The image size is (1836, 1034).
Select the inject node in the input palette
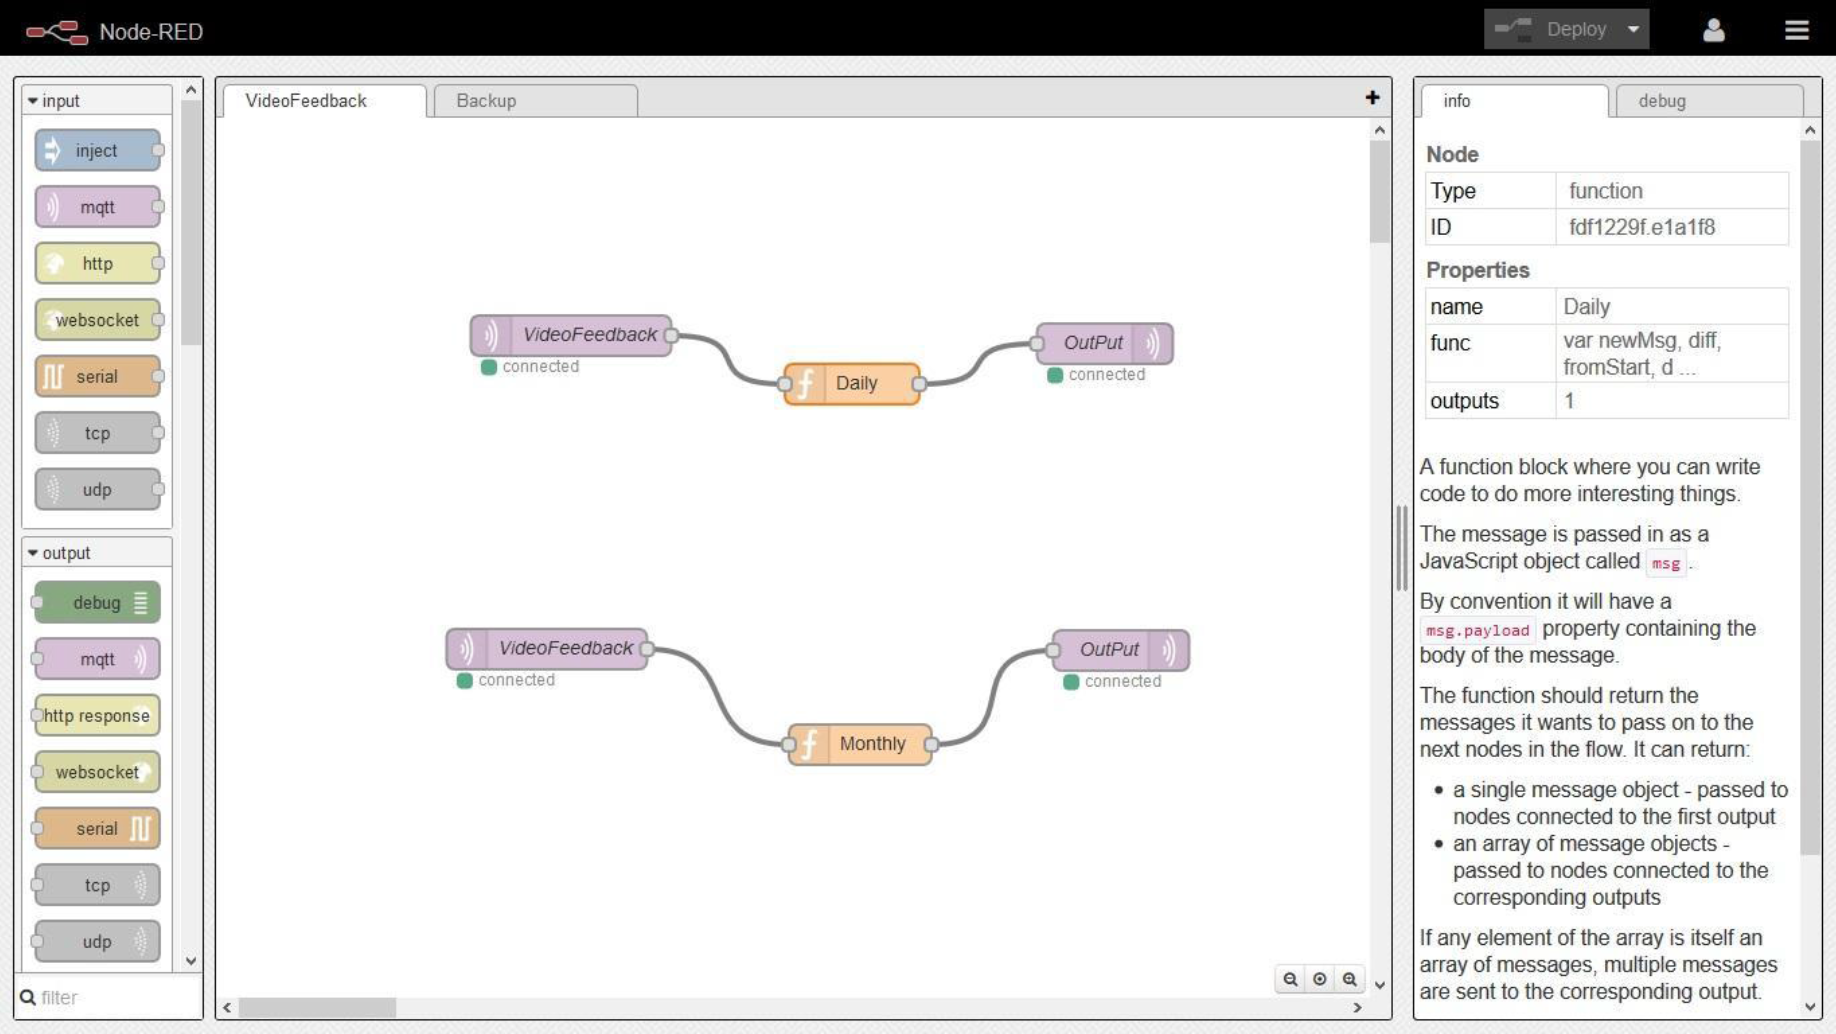pyautogui.click(x=97, y=151)
